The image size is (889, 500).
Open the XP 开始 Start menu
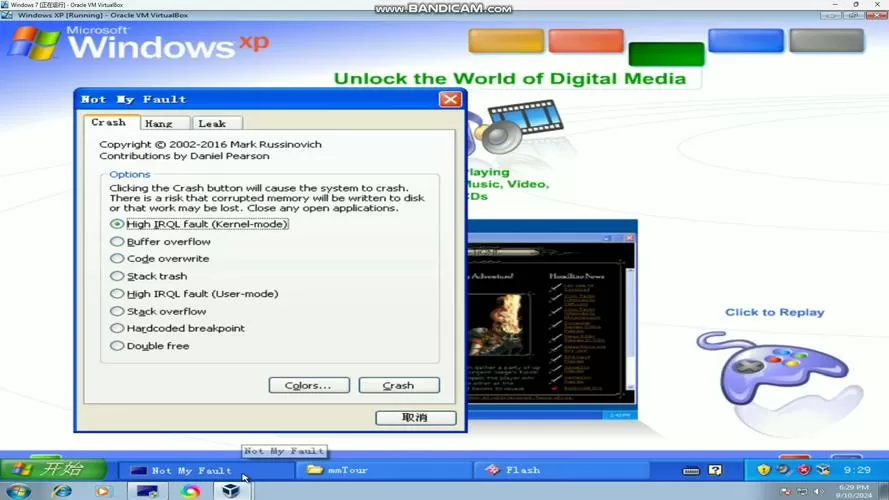pos(53,469)
